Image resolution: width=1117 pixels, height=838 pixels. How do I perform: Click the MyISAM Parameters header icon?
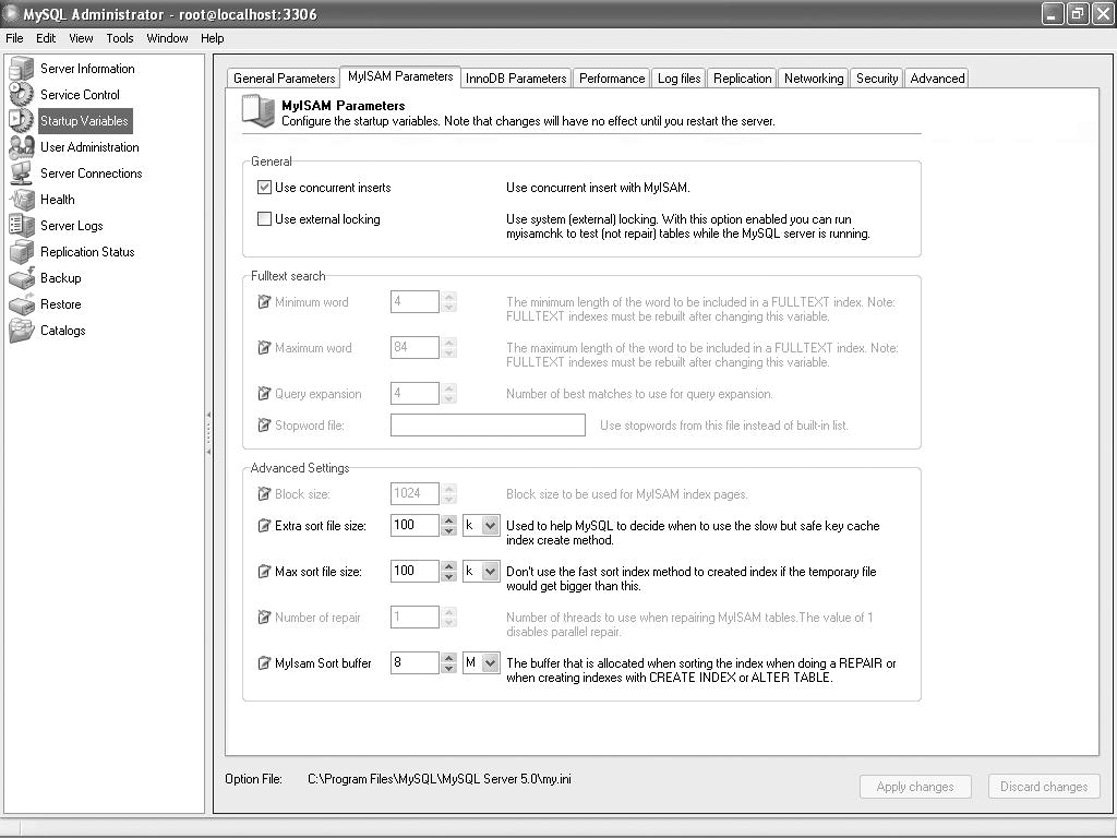click(x=258, y=112)
